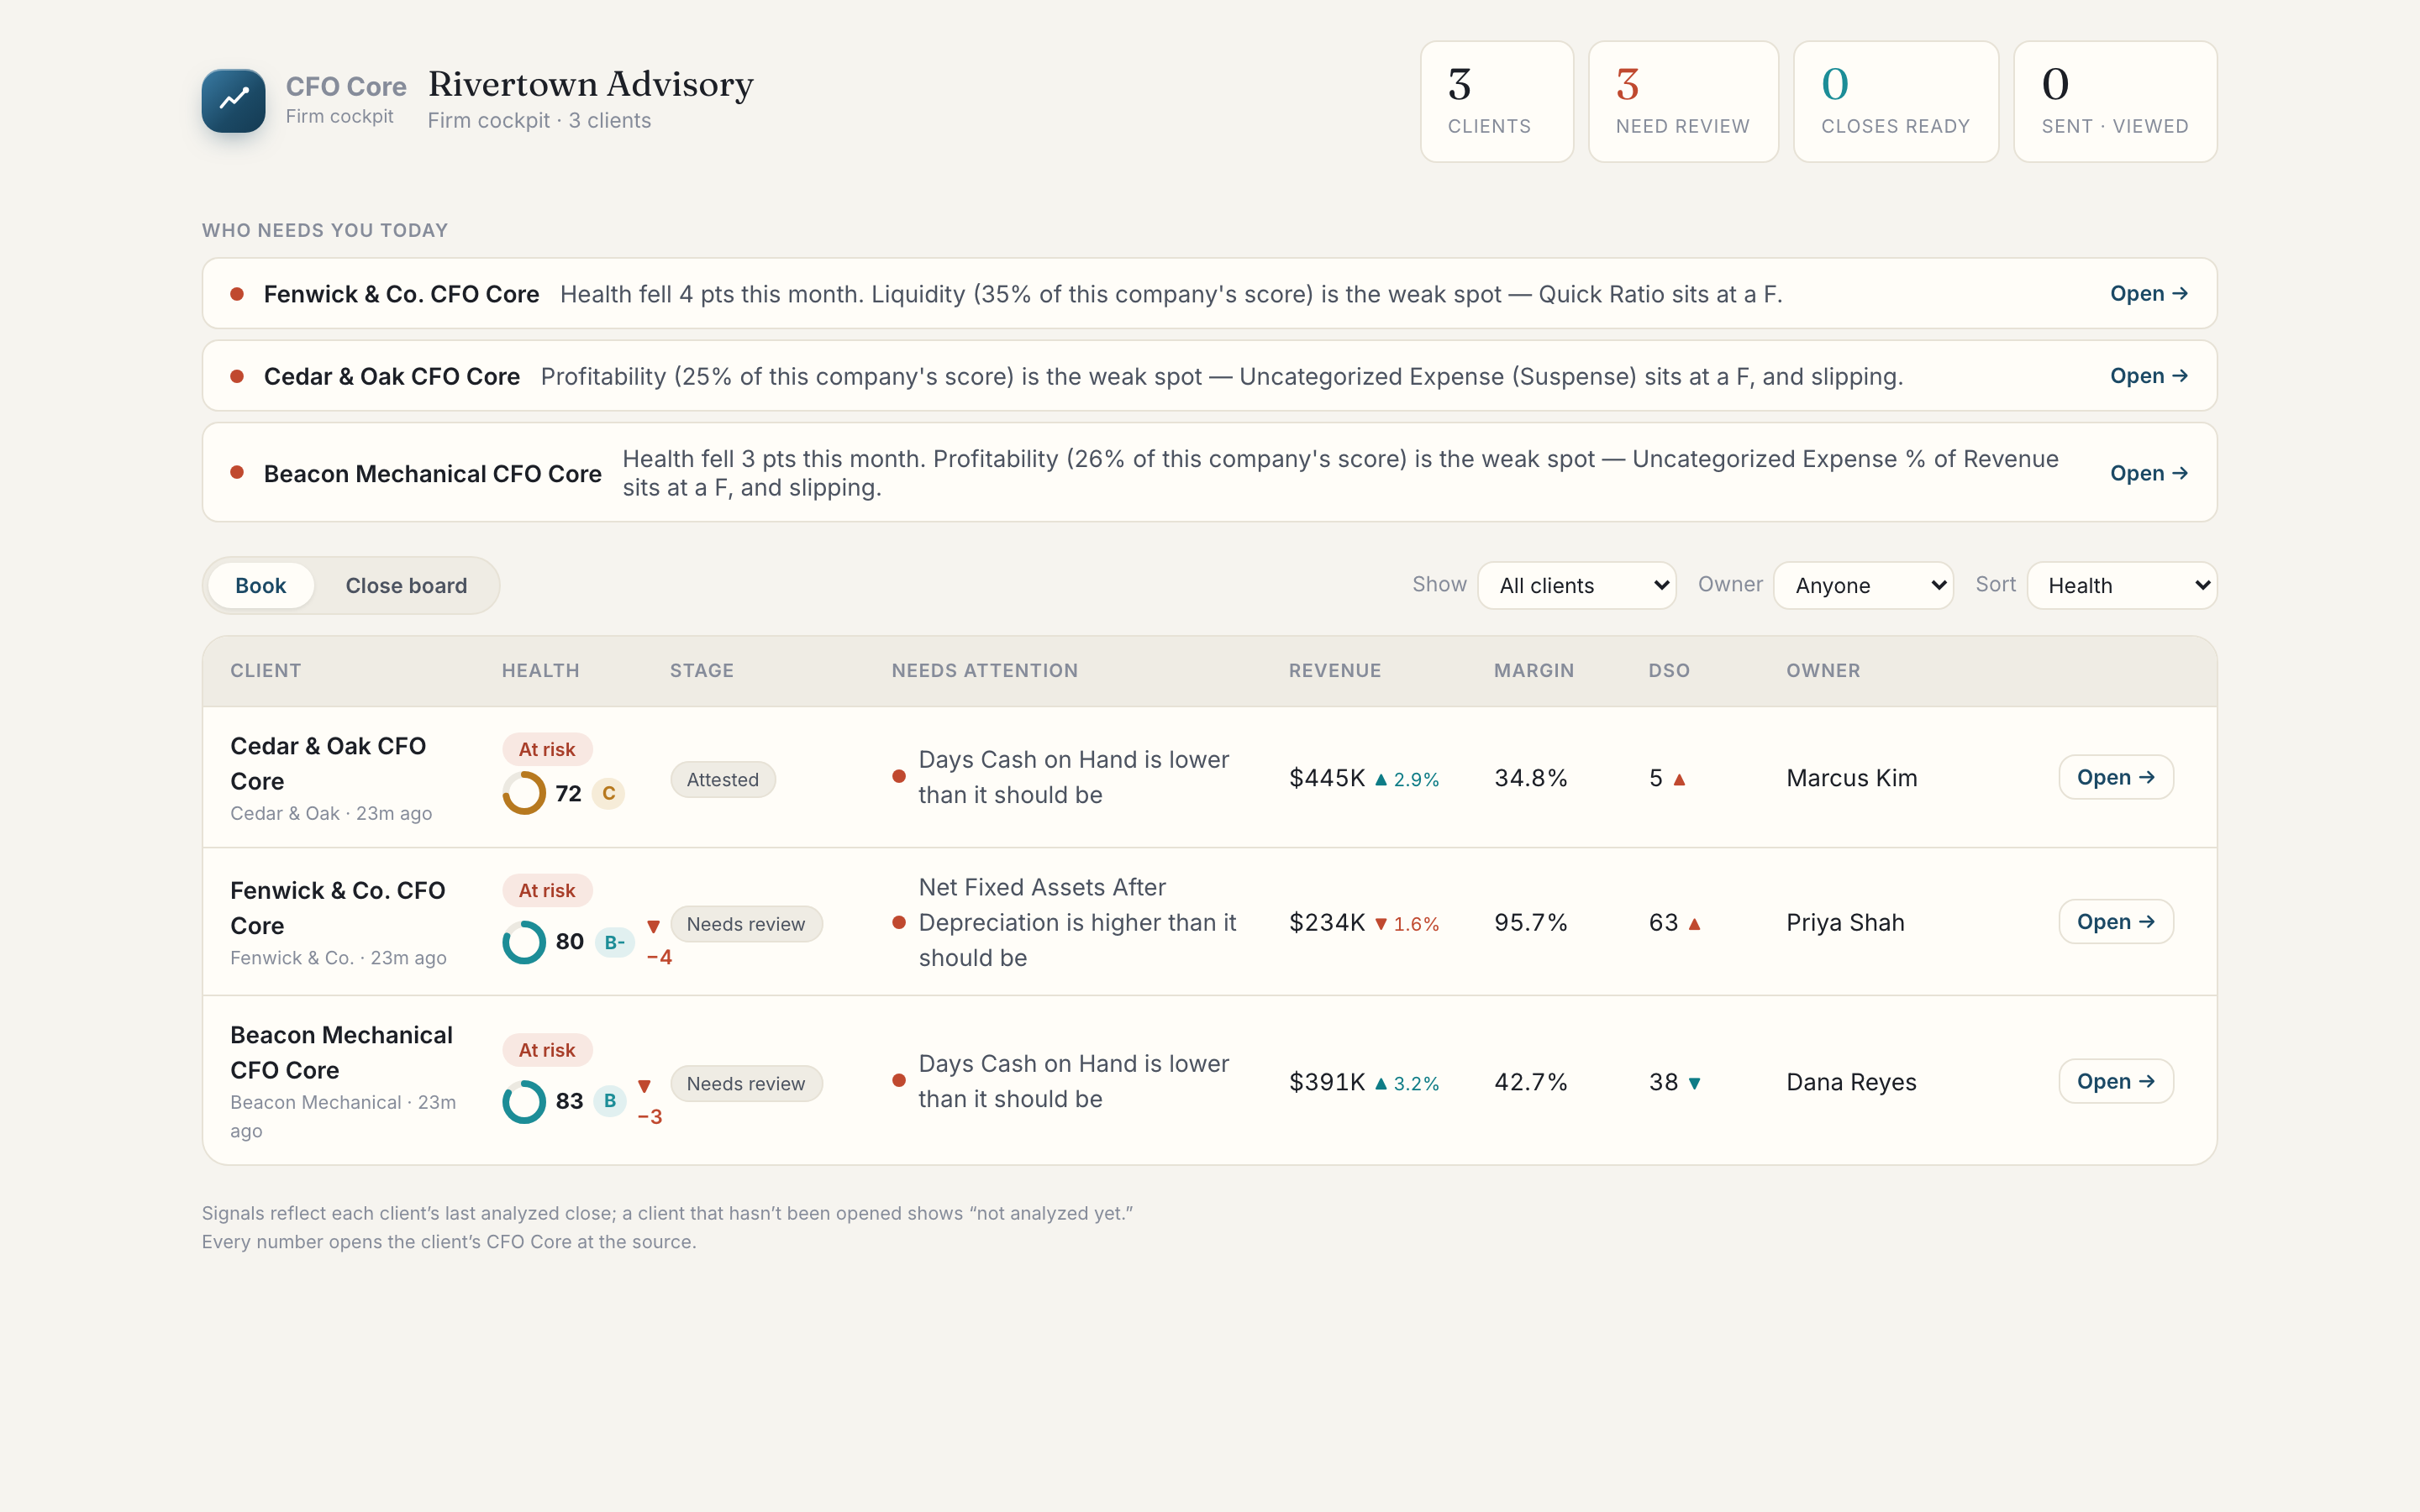The height and width of the screenshot is (1512, 2420).
Task: Switch to the Book tab
Action: pos(261,585)
